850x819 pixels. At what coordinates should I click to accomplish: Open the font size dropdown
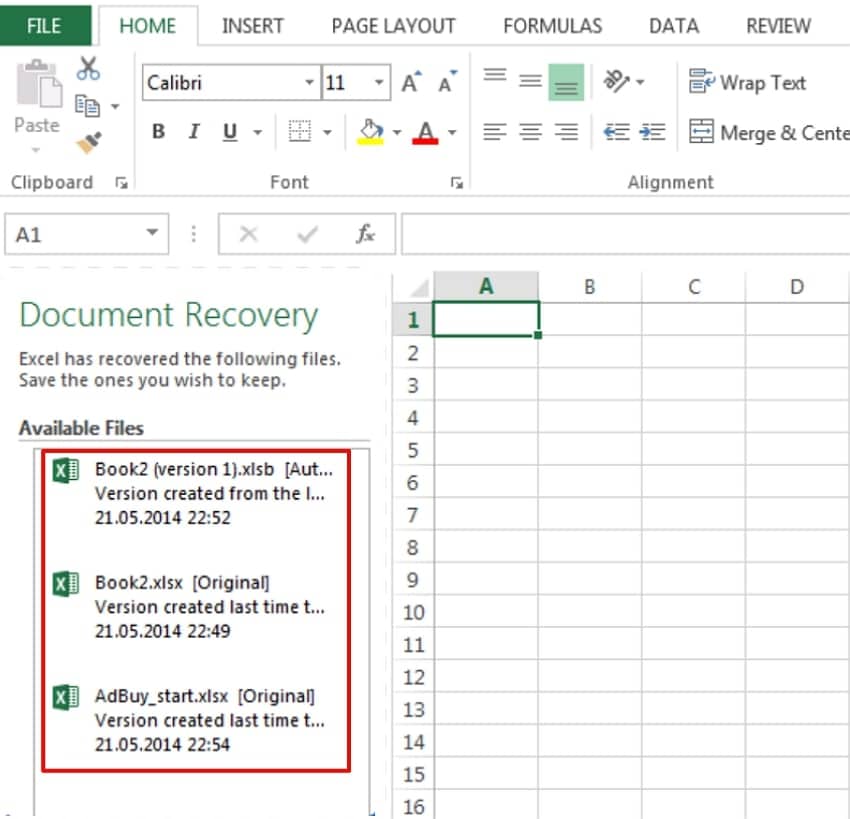(x=379, y=81)
